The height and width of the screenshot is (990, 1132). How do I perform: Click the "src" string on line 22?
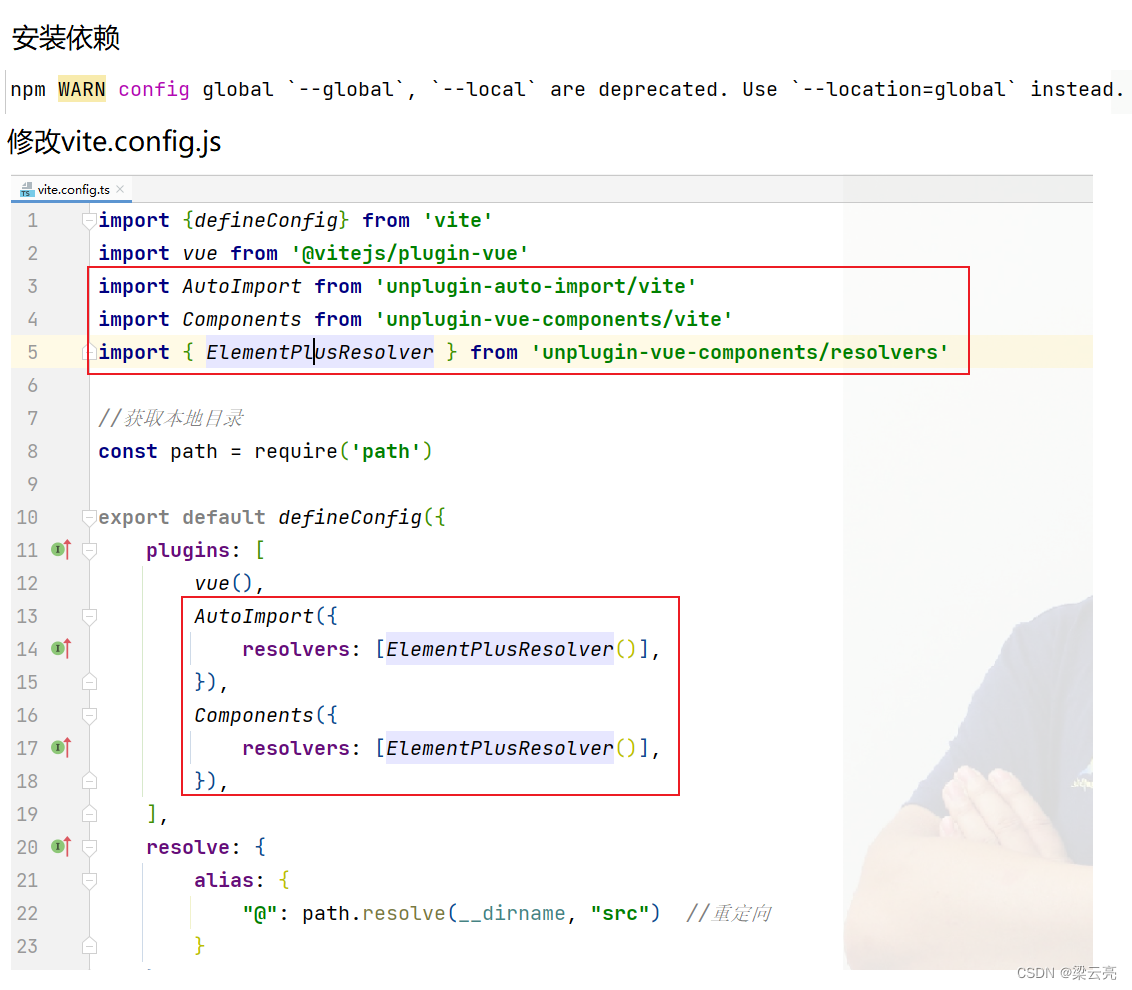[619, 913]
